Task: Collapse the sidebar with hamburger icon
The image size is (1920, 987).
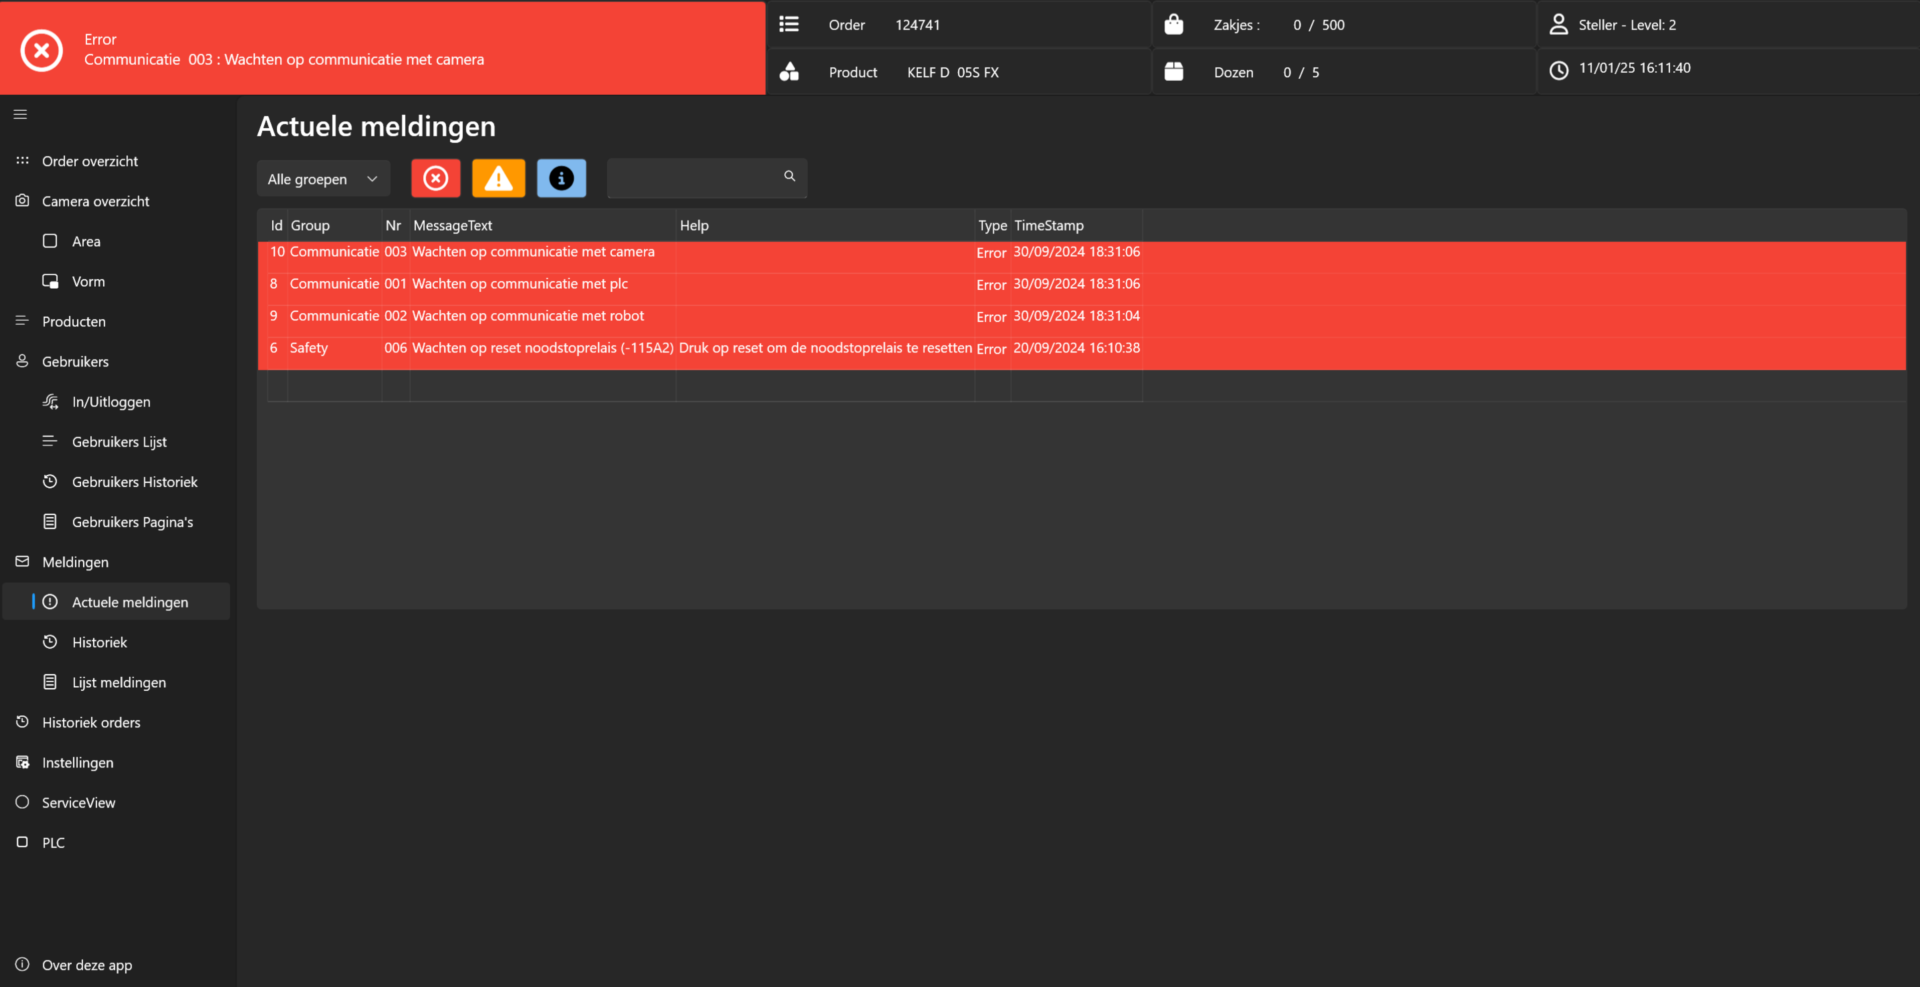Action: click(x=20, y=115)
